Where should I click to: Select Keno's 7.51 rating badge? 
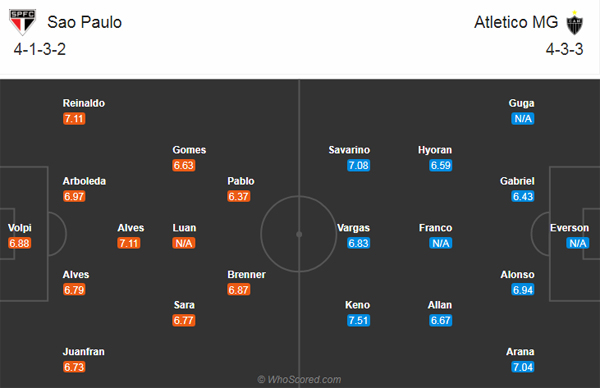tap(359, 320)
